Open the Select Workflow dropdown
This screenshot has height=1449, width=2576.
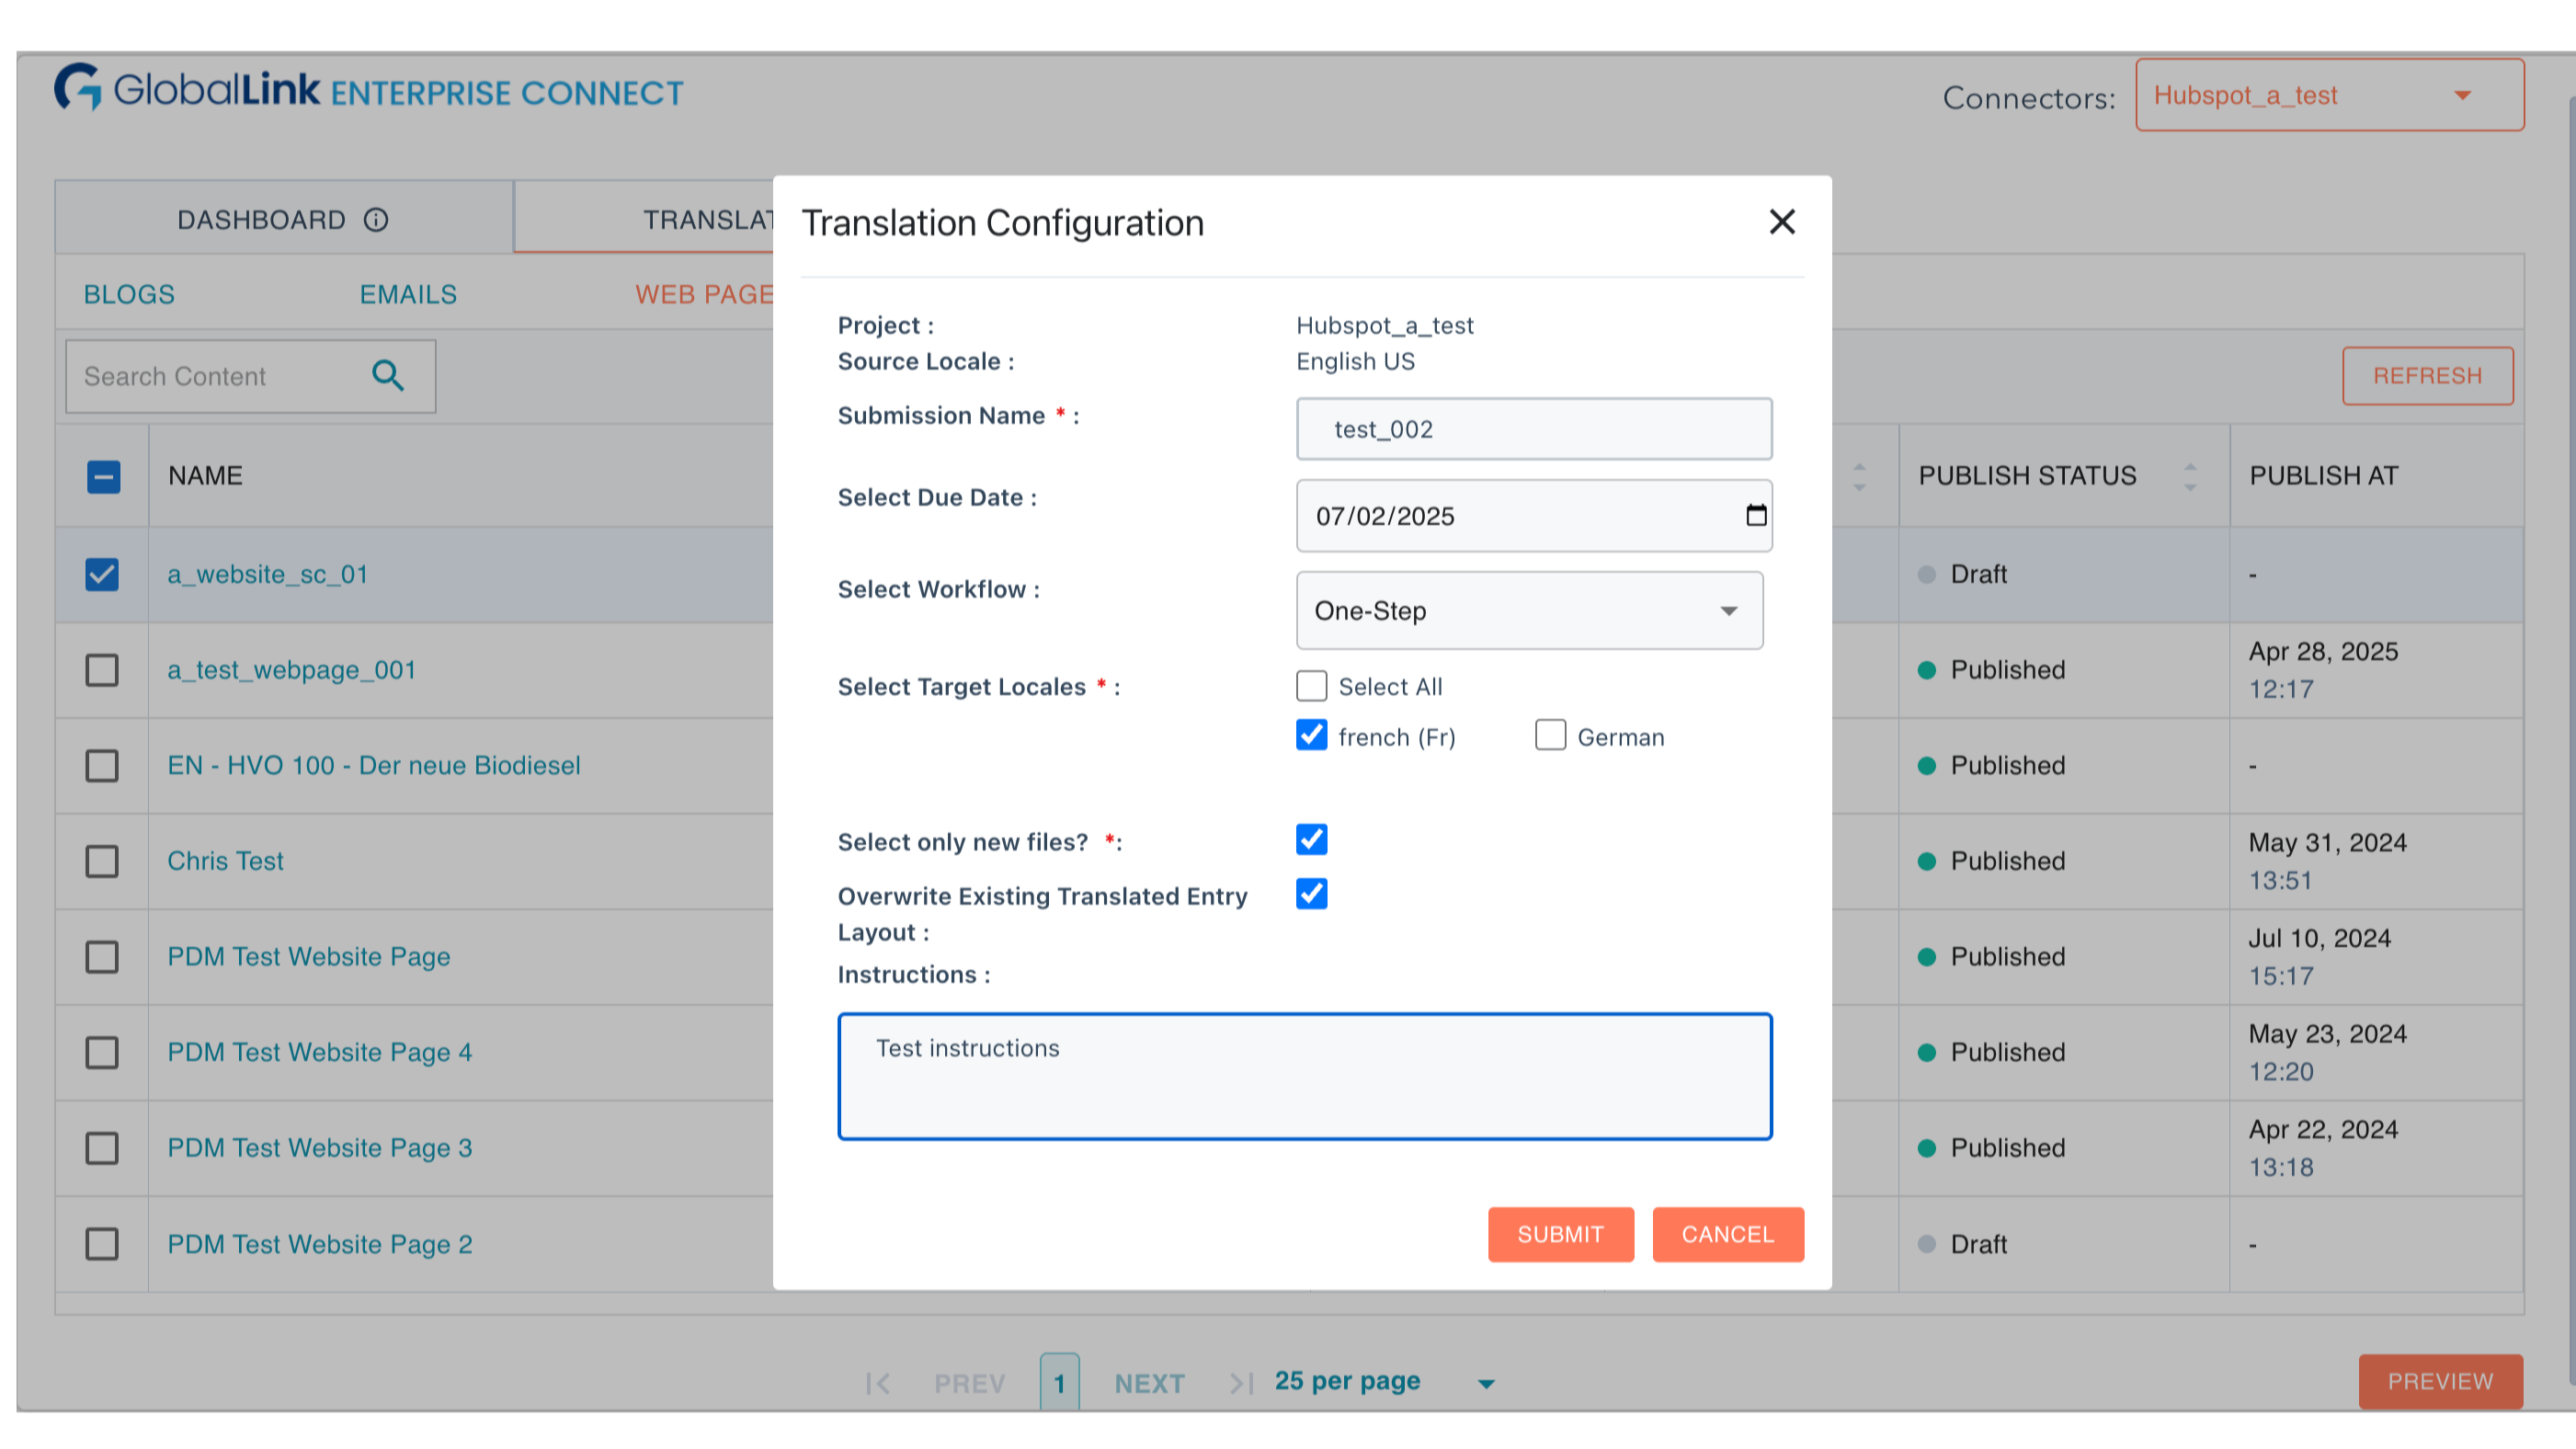[x=1529, y=611]
